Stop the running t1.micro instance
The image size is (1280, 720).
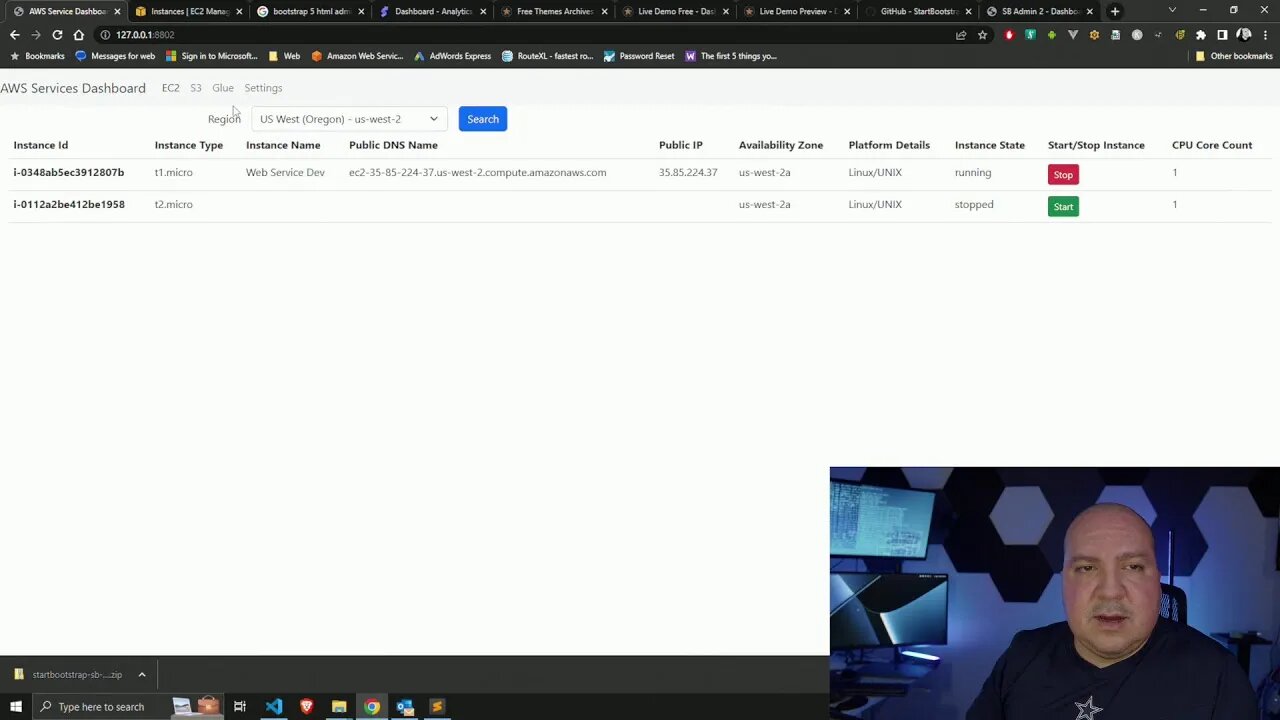click(x=1063, y=174)
